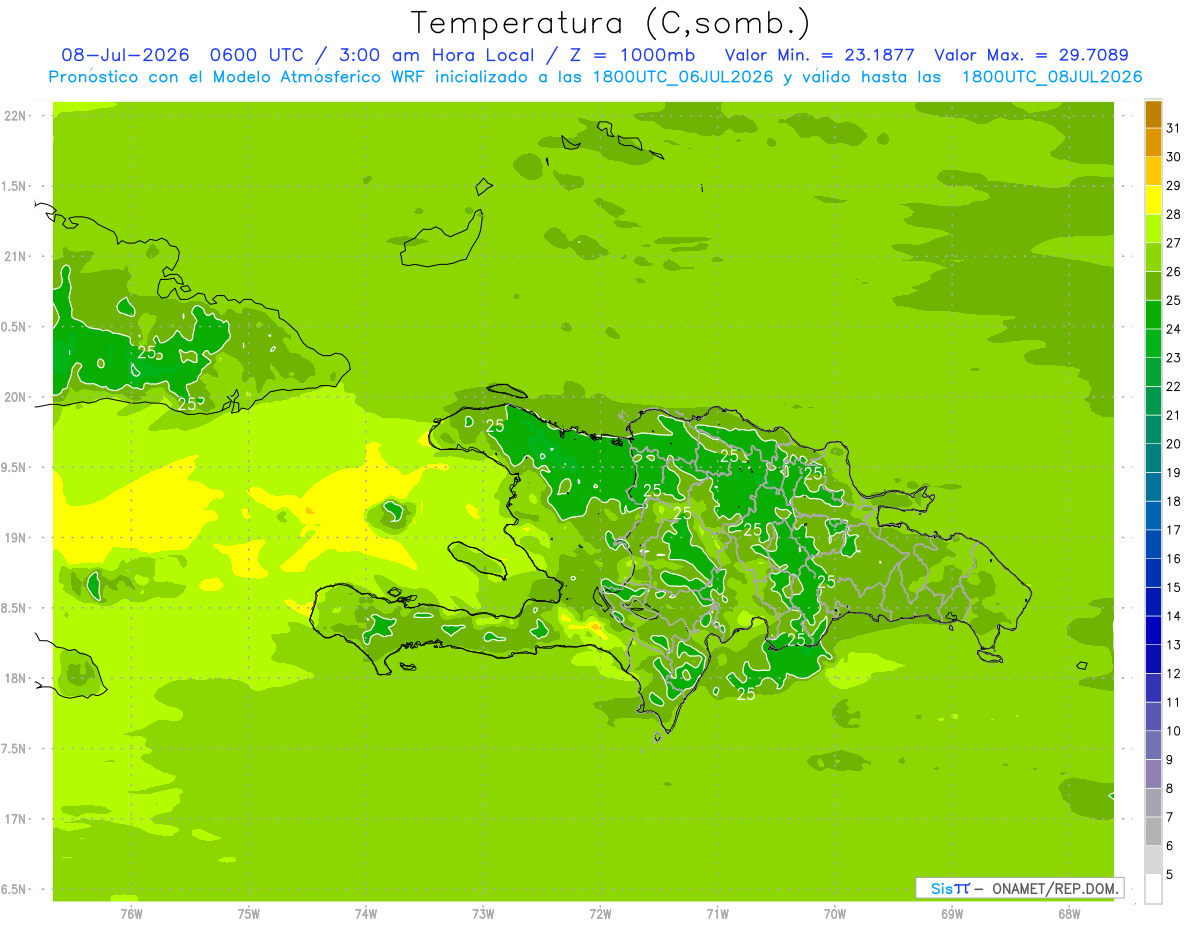Image resolution: width=1200 pixels, height=927 pixels.
Task: Click the legend scale value '27'
Action: 1174,243
